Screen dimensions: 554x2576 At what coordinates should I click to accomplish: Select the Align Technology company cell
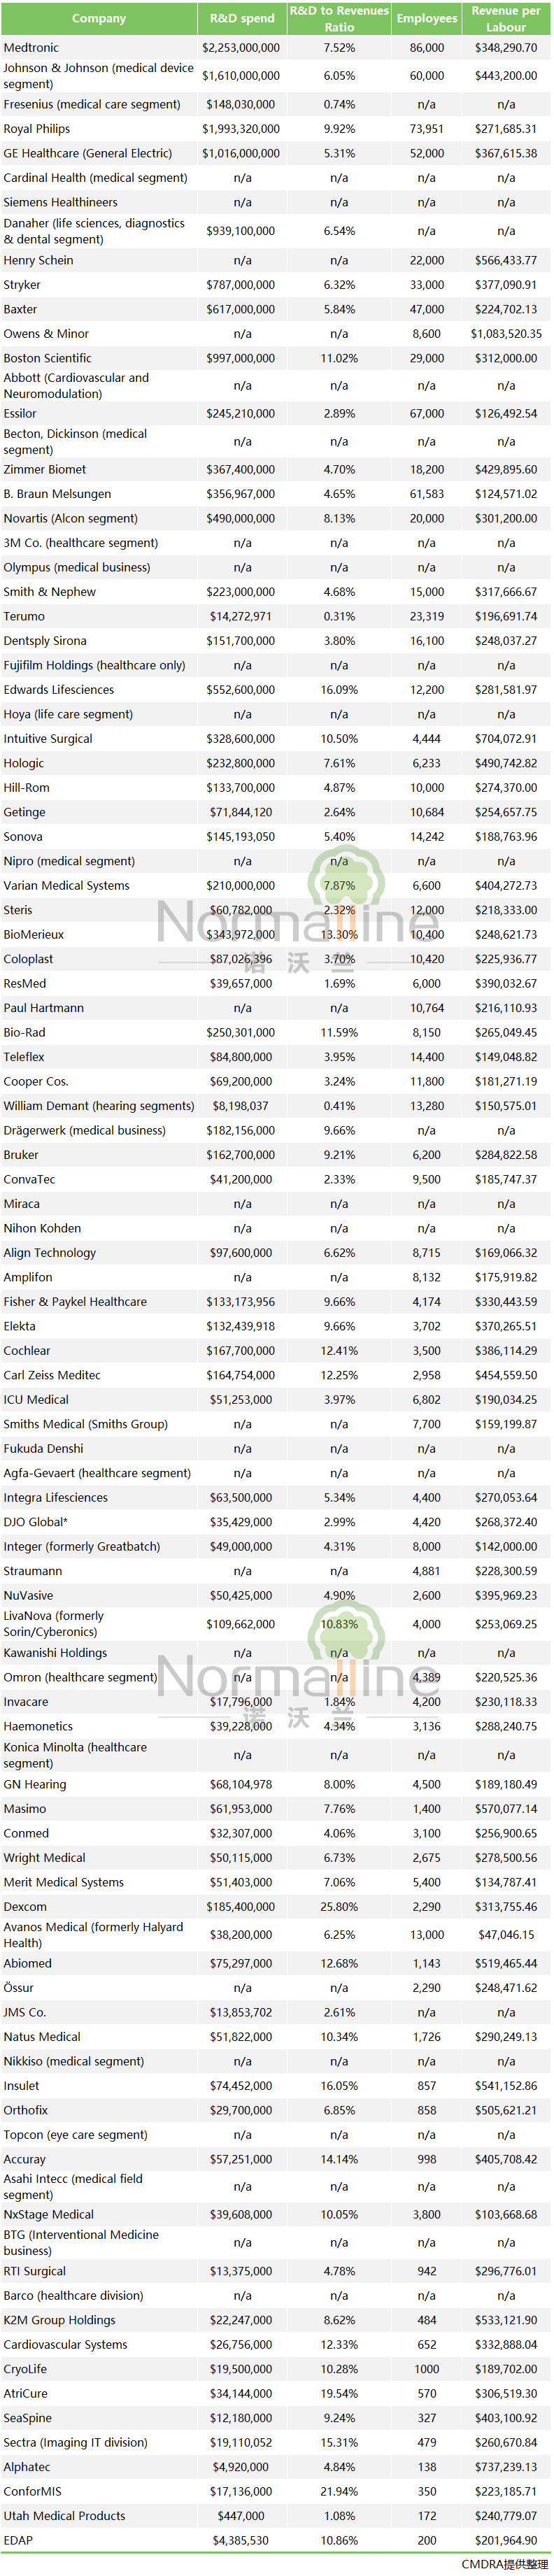50,1253
